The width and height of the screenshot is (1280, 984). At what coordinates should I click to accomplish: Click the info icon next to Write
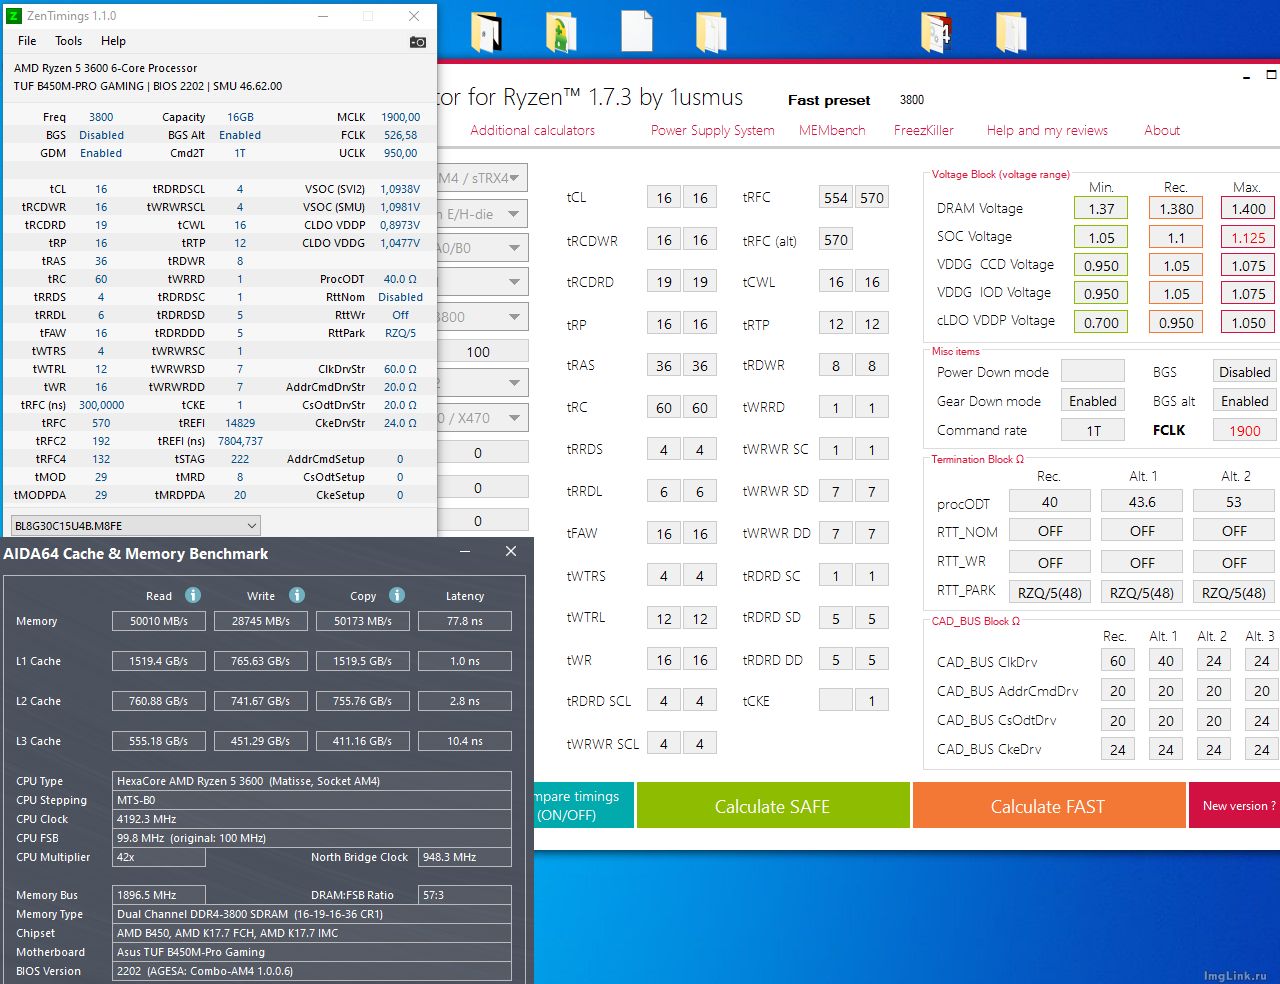point(297,595)
